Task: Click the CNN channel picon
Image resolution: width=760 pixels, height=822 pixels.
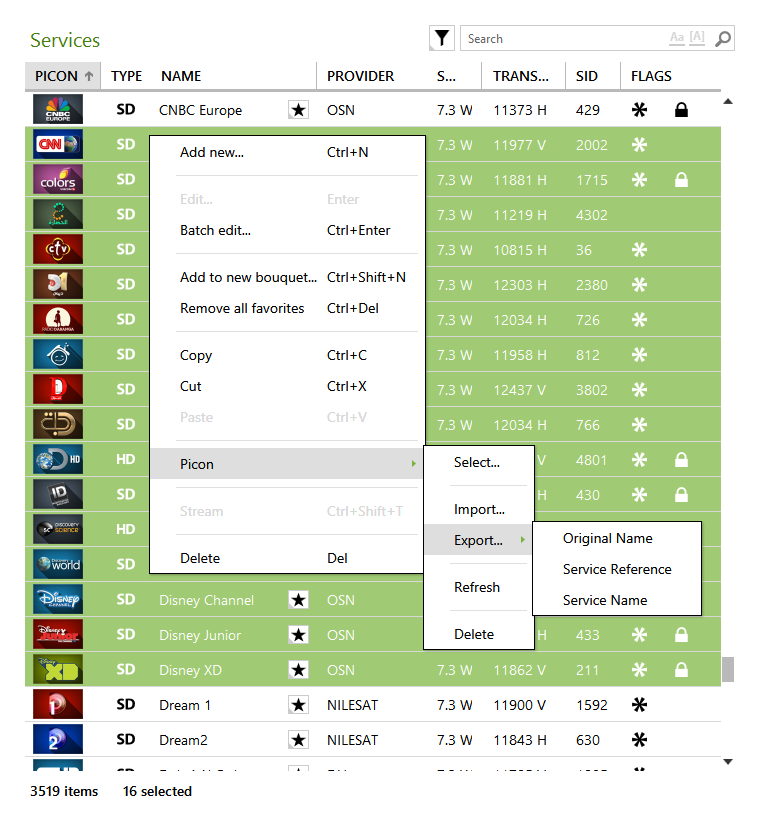Action: tap(58, 145)
